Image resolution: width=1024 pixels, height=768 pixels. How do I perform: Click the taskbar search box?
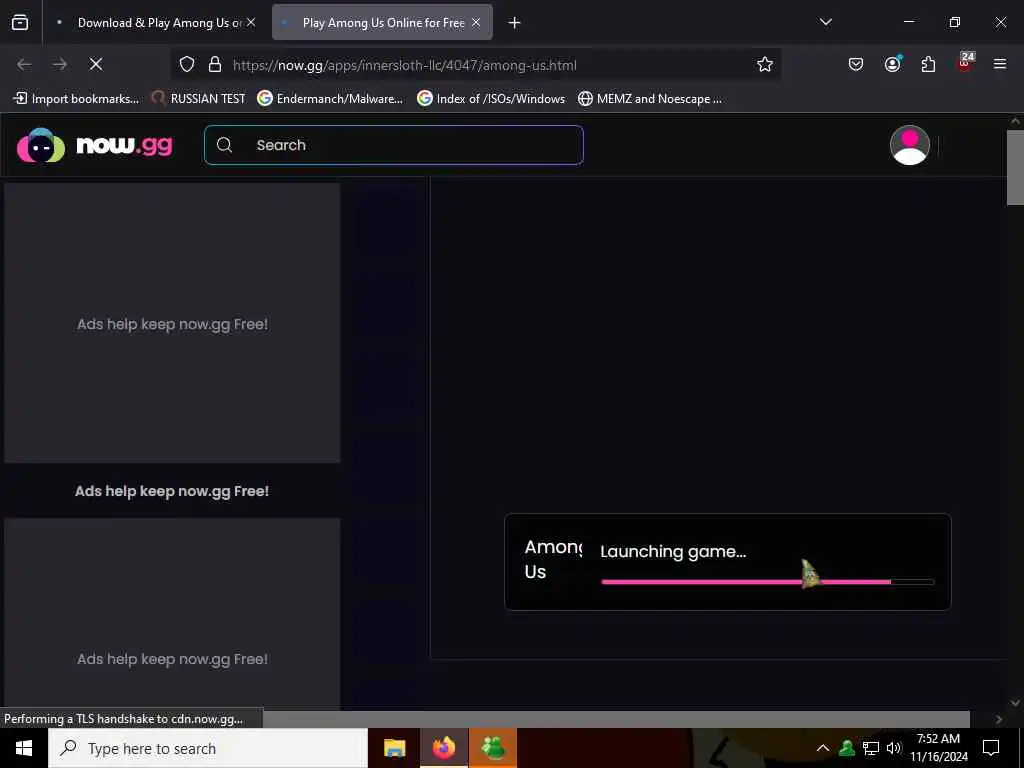pos(208,748)
